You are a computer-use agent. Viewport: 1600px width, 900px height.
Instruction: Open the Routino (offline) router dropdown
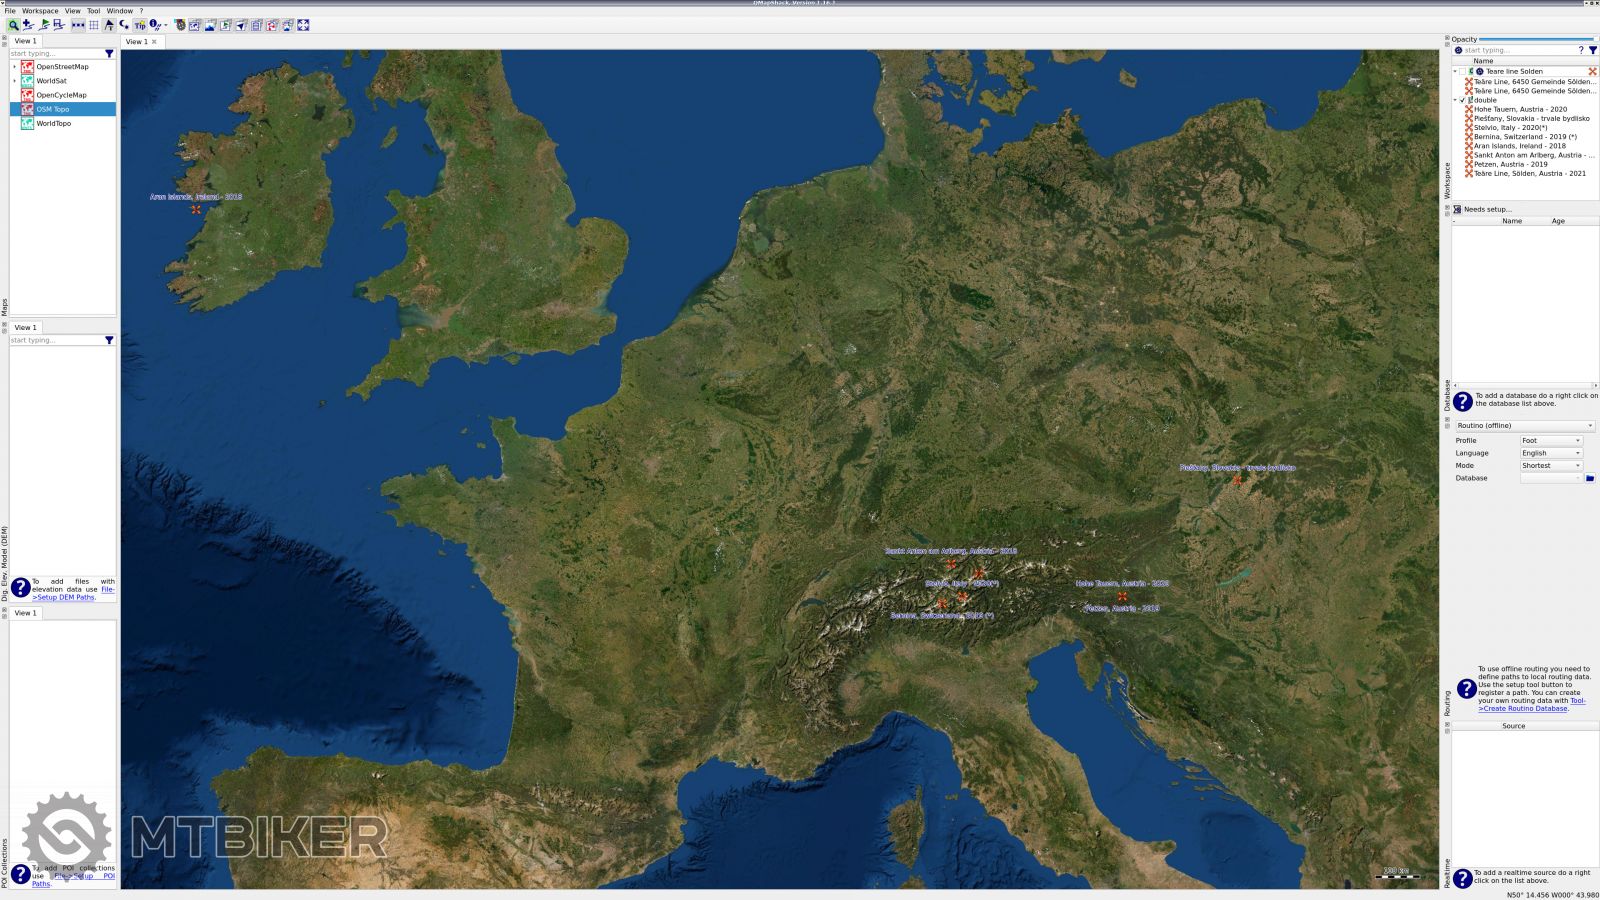click(1524, 426)
